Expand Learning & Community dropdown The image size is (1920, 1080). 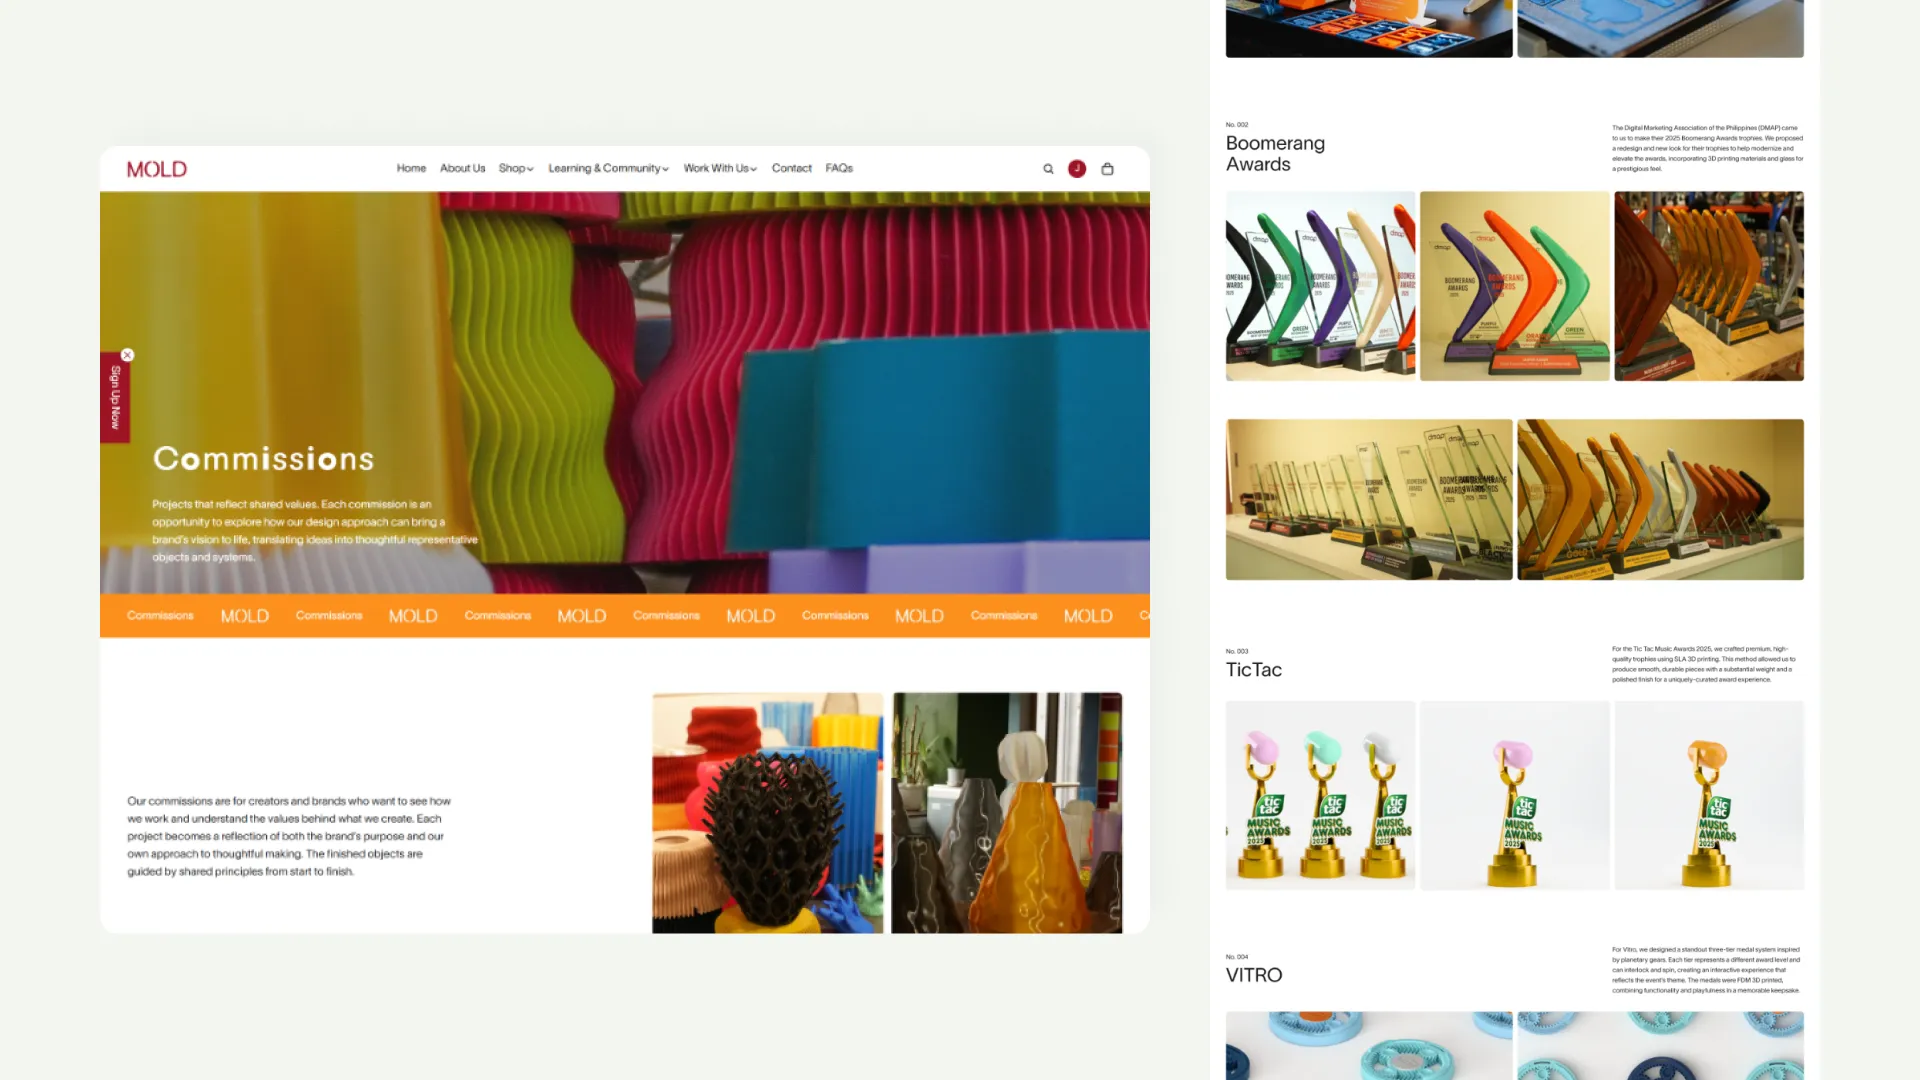tap(608, 168)
